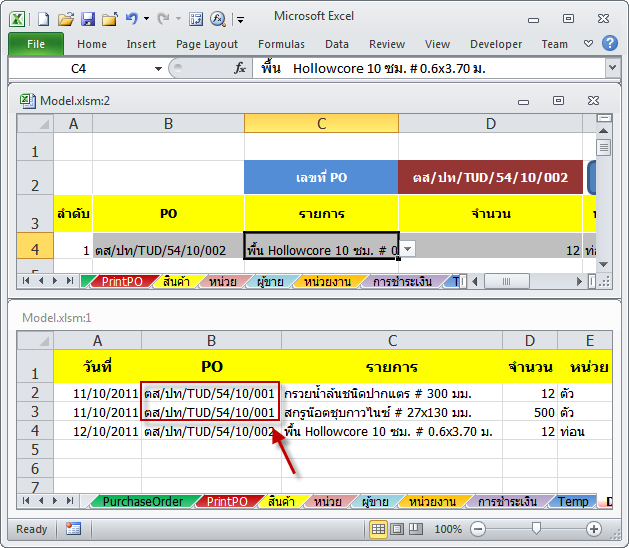Adjust the zoom slider handle

[x=536, y=529]
